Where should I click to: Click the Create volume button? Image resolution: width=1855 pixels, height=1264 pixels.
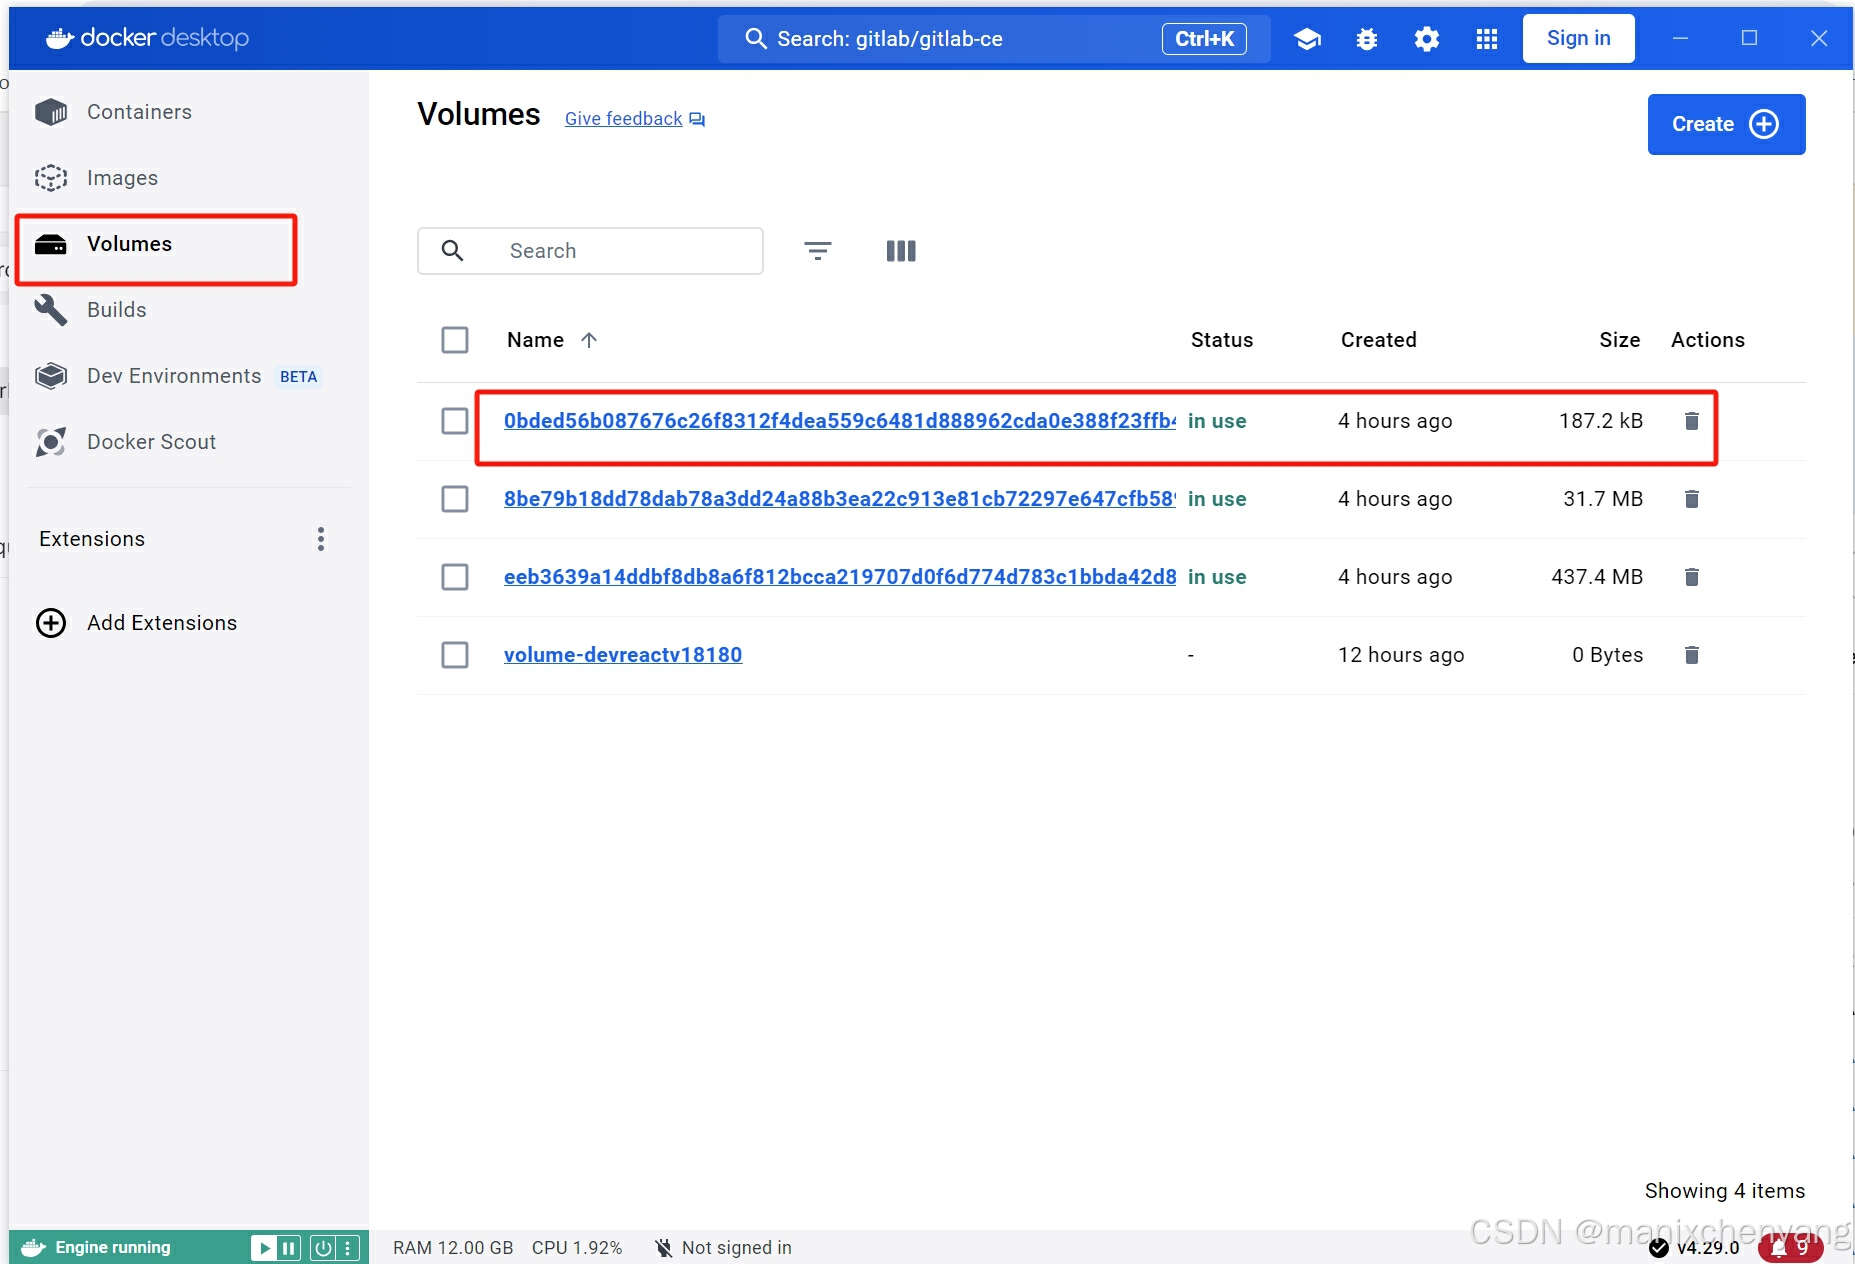click(1726, 124)
